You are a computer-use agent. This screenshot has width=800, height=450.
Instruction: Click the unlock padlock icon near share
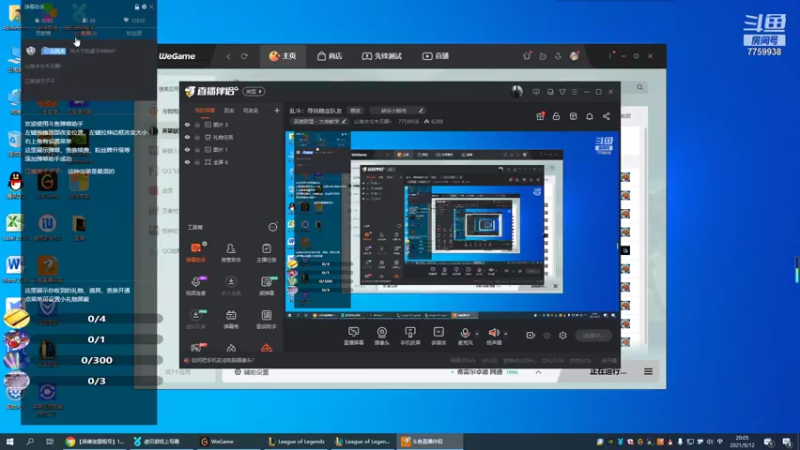coord(556,116)
